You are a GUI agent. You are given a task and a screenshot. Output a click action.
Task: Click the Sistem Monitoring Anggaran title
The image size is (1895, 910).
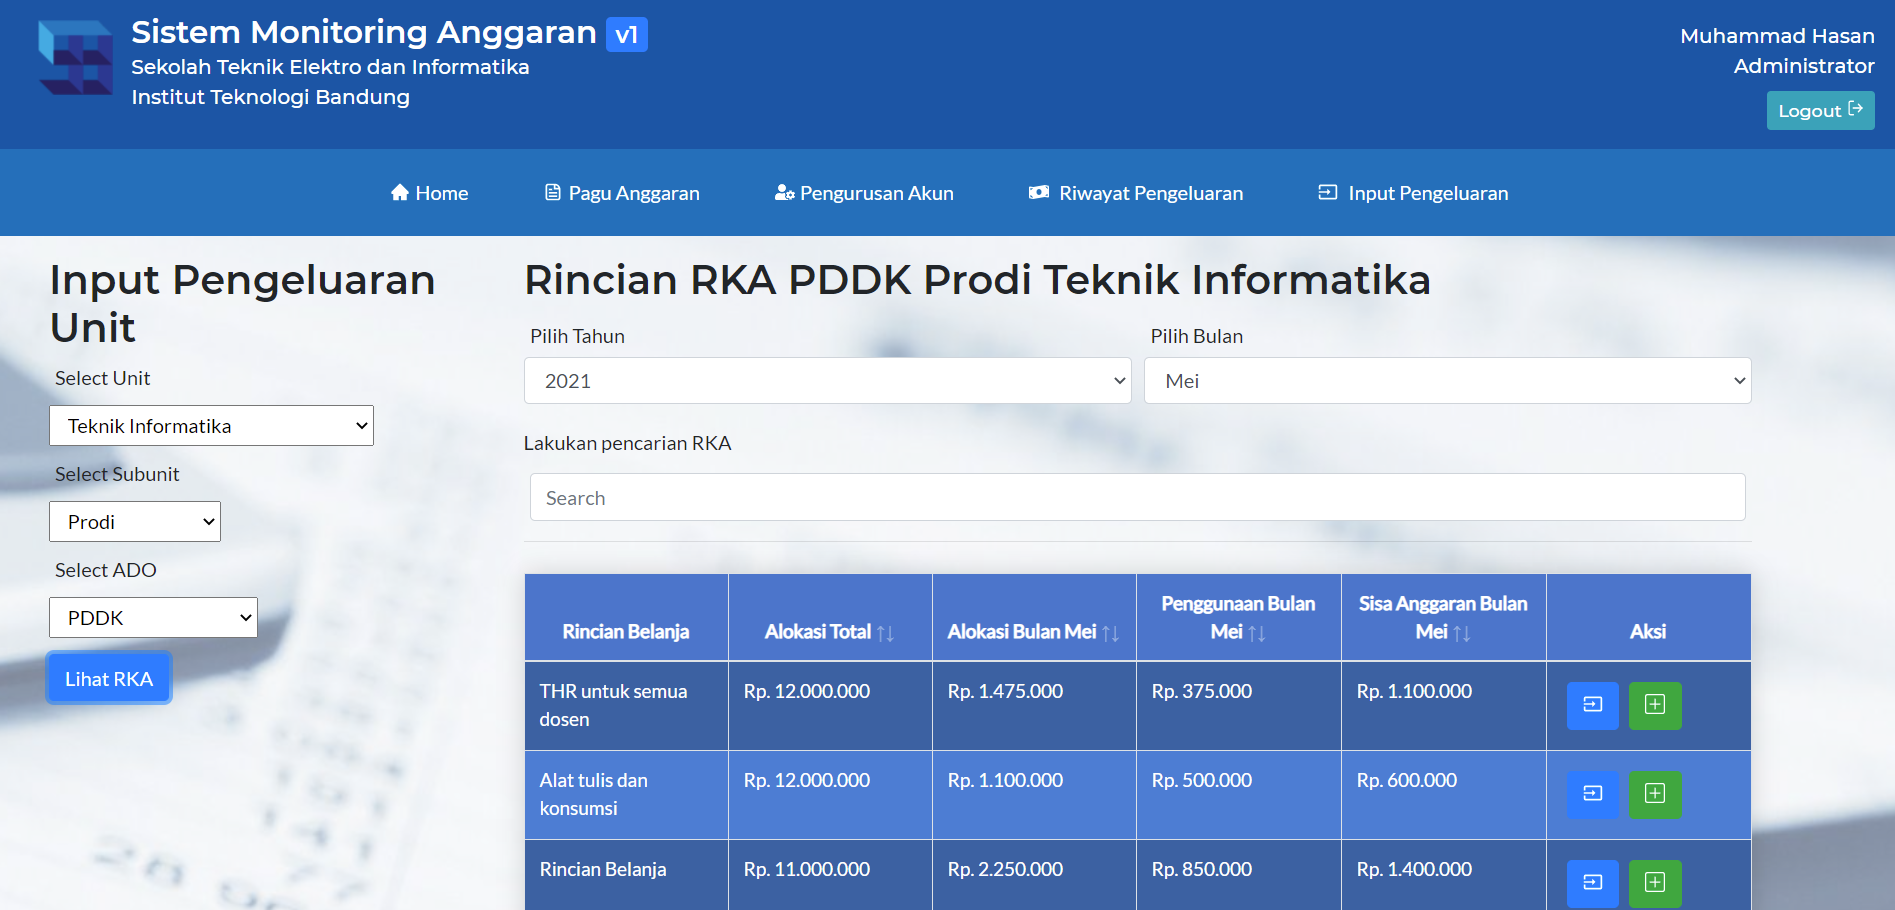pos(364,32)
